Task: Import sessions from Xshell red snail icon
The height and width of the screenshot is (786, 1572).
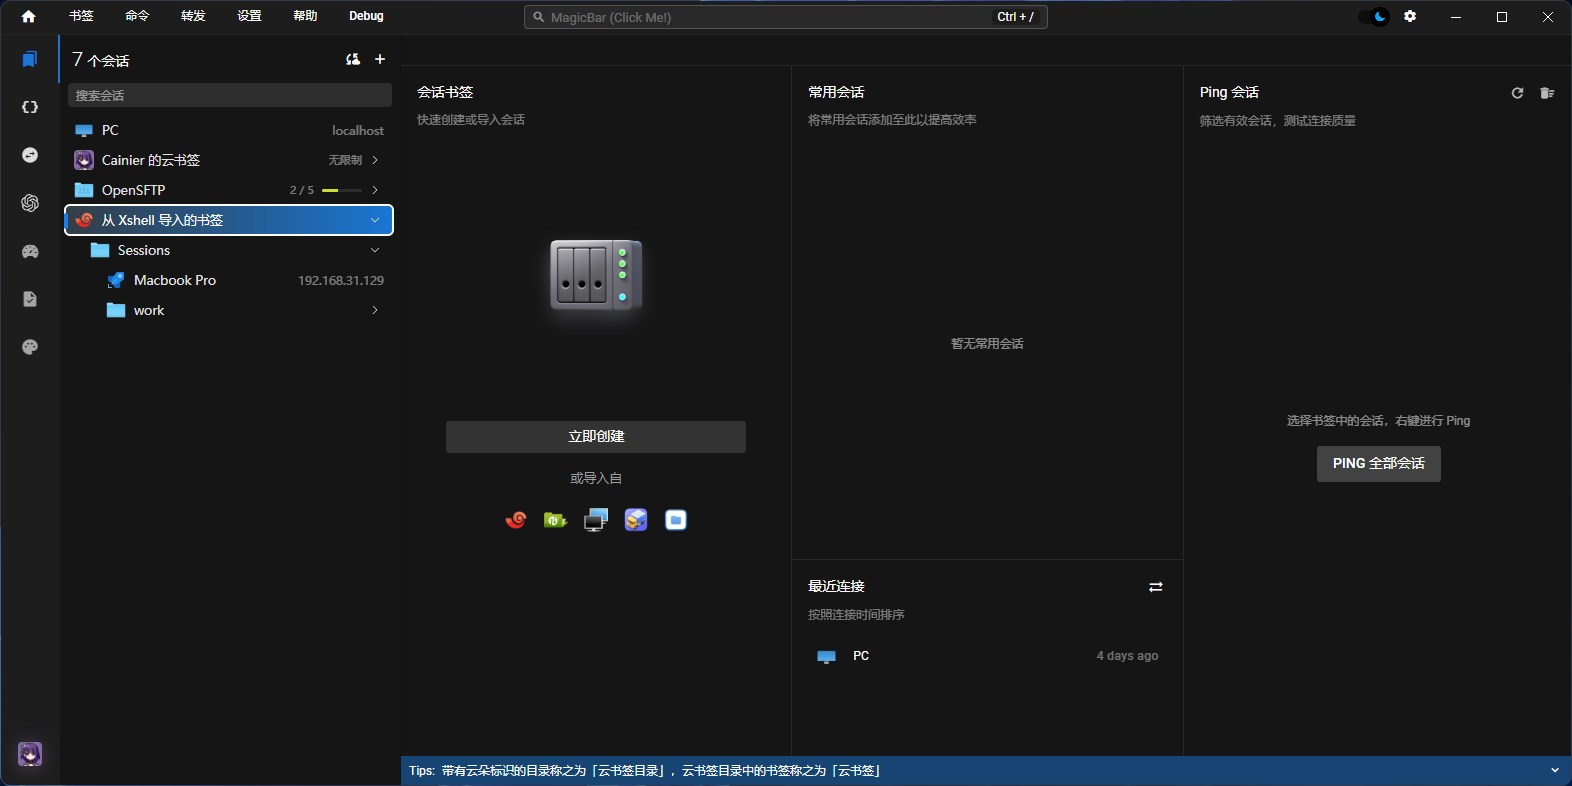Action: pyautogui.click(x=516, y=520)
